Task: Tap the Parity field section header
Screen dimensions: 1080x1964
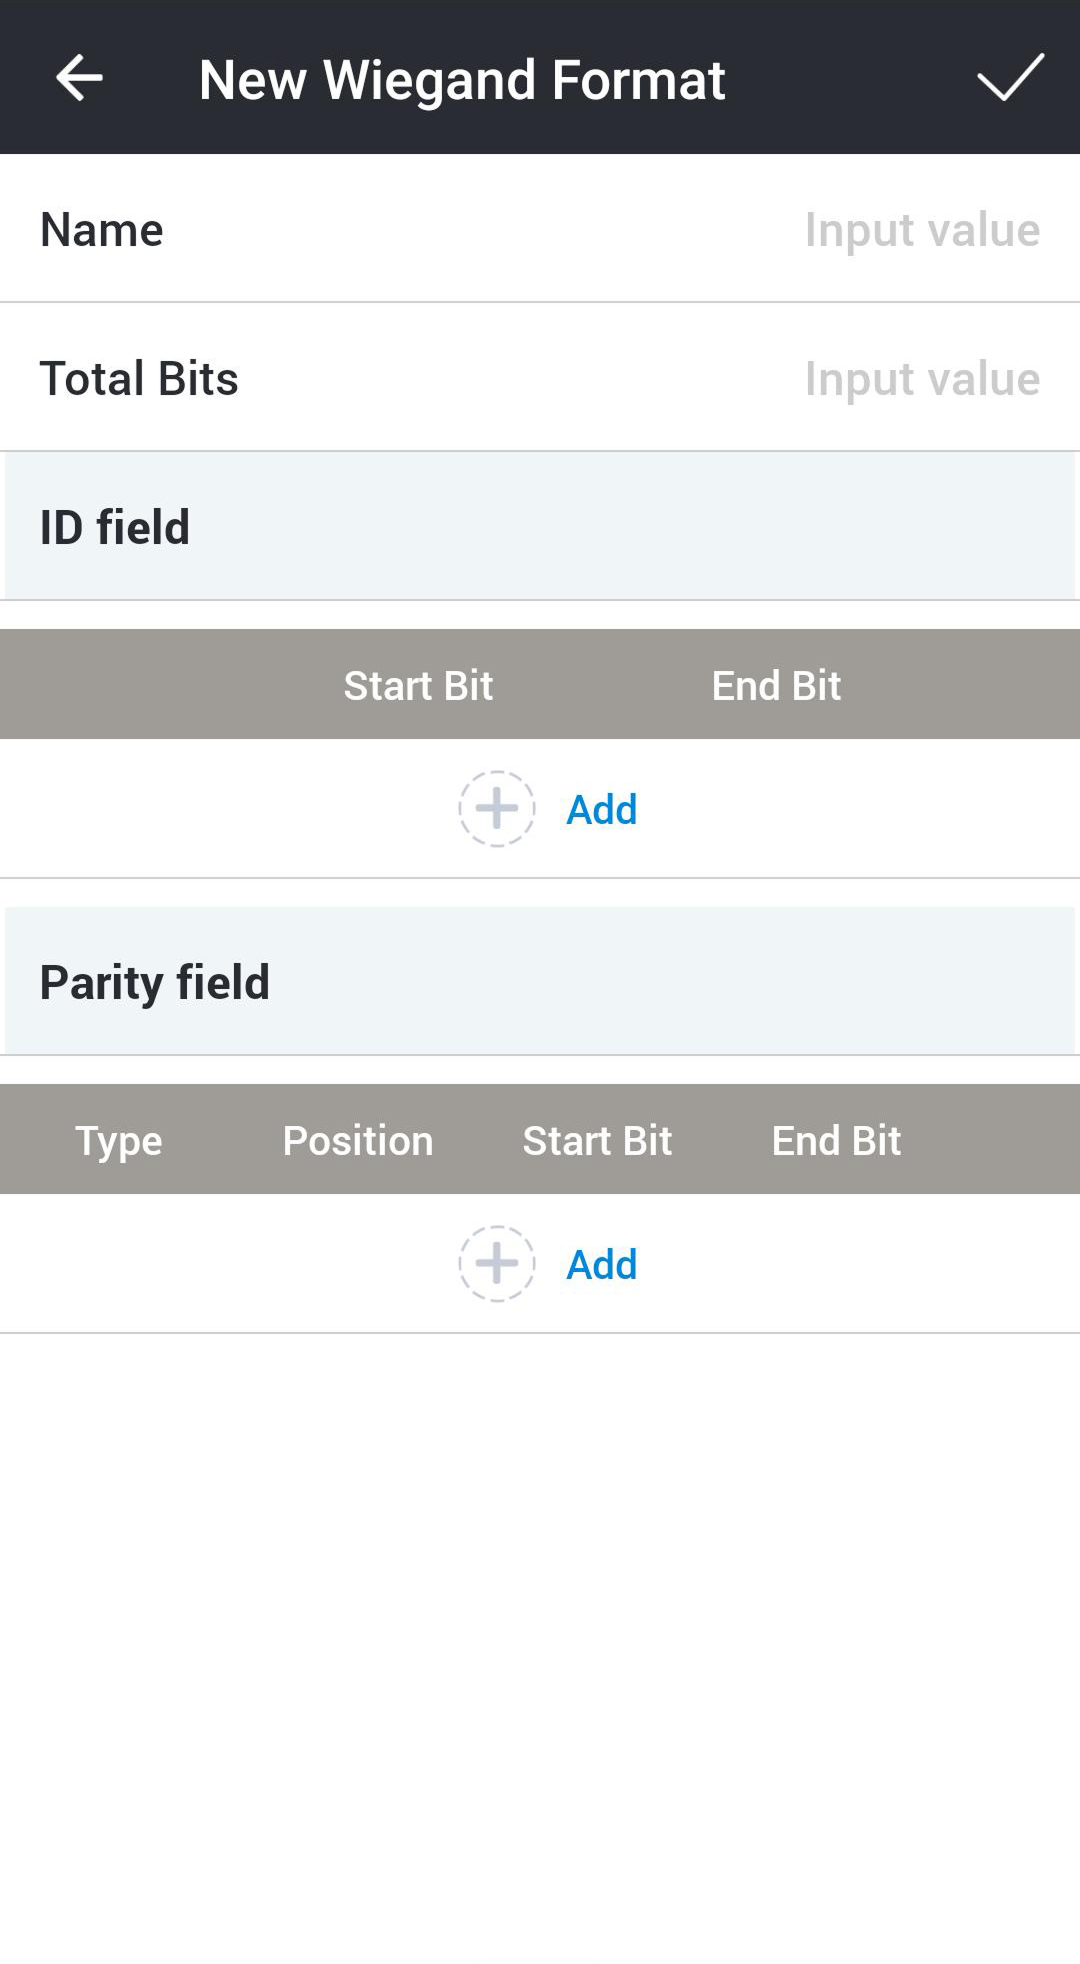Action: pos(155,982)
